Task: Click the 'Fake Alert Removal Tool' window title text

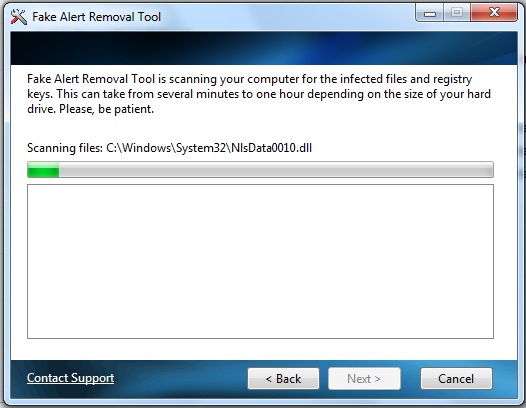Action: click(97, 16)
